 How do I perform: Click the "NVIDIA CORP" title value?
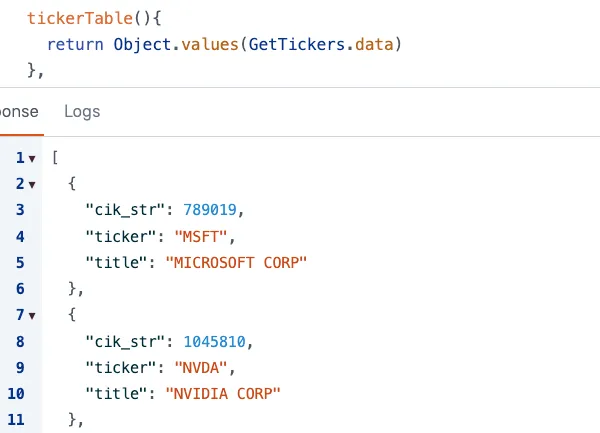[x=223, y=393]
